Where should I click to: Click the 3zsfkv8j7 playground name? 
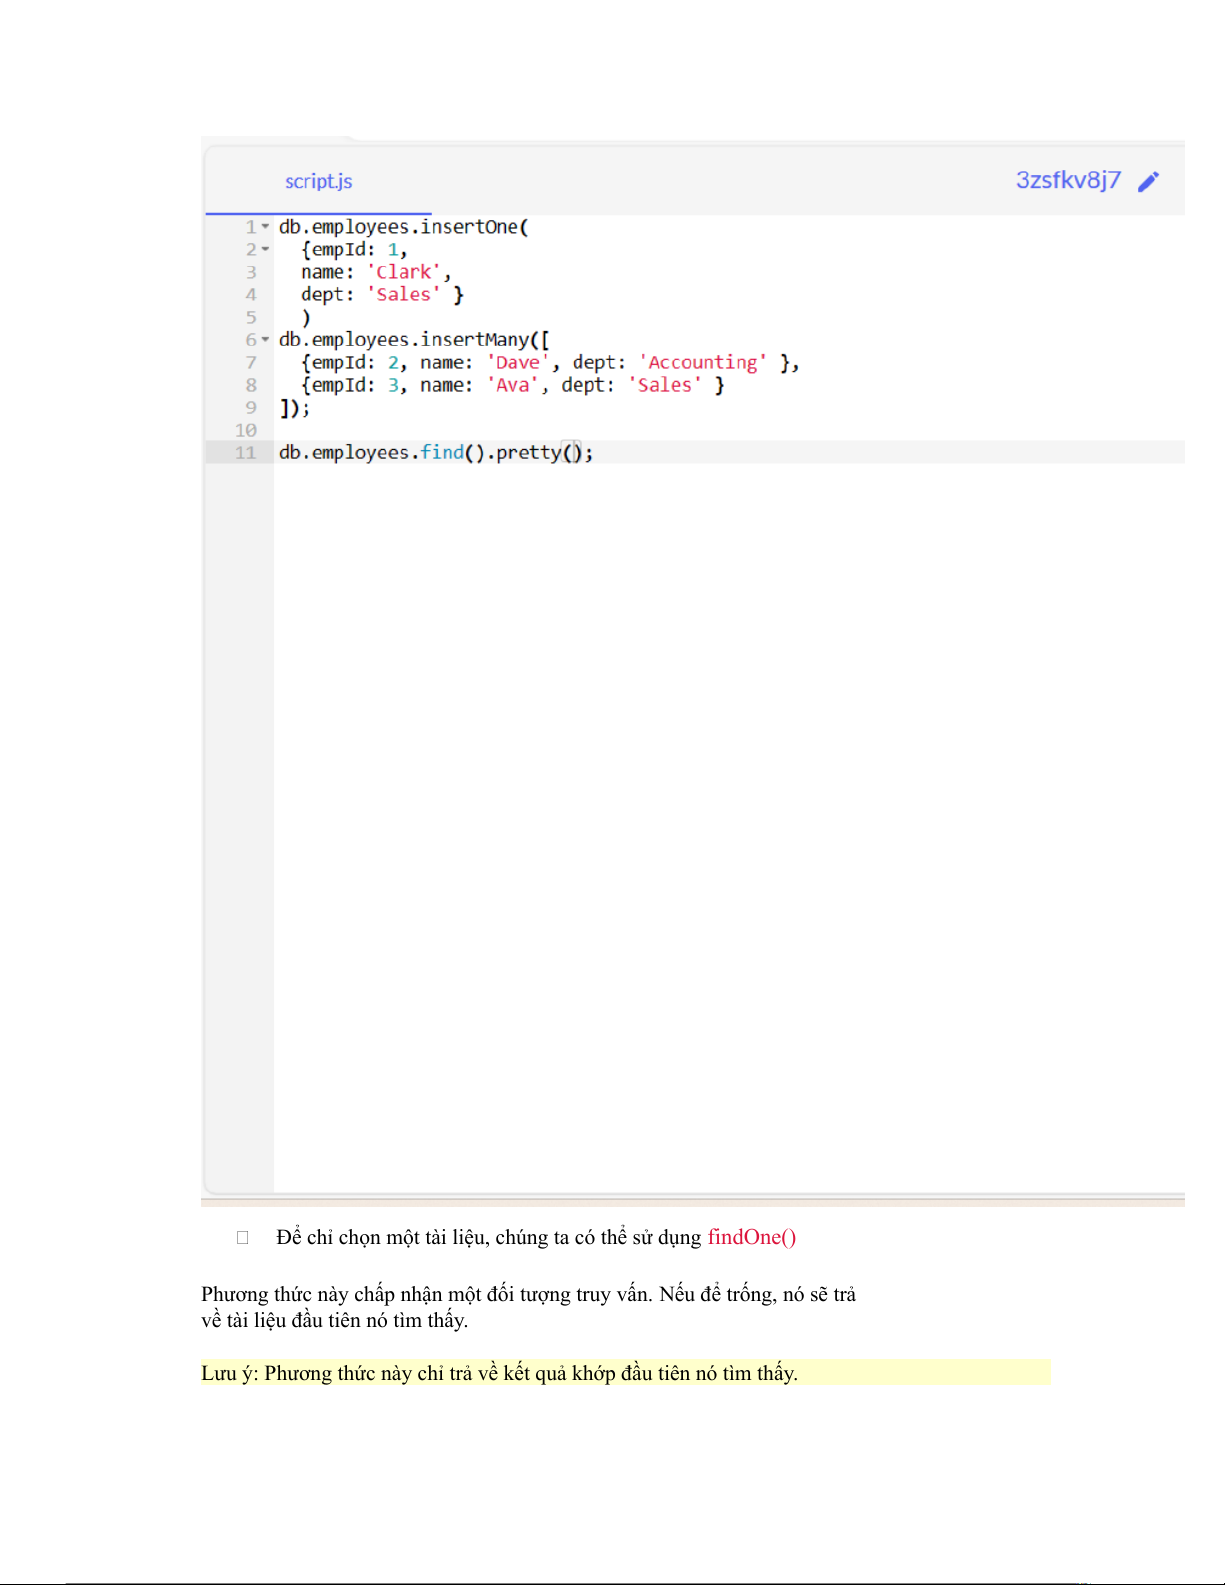(x=1067, y=180)
